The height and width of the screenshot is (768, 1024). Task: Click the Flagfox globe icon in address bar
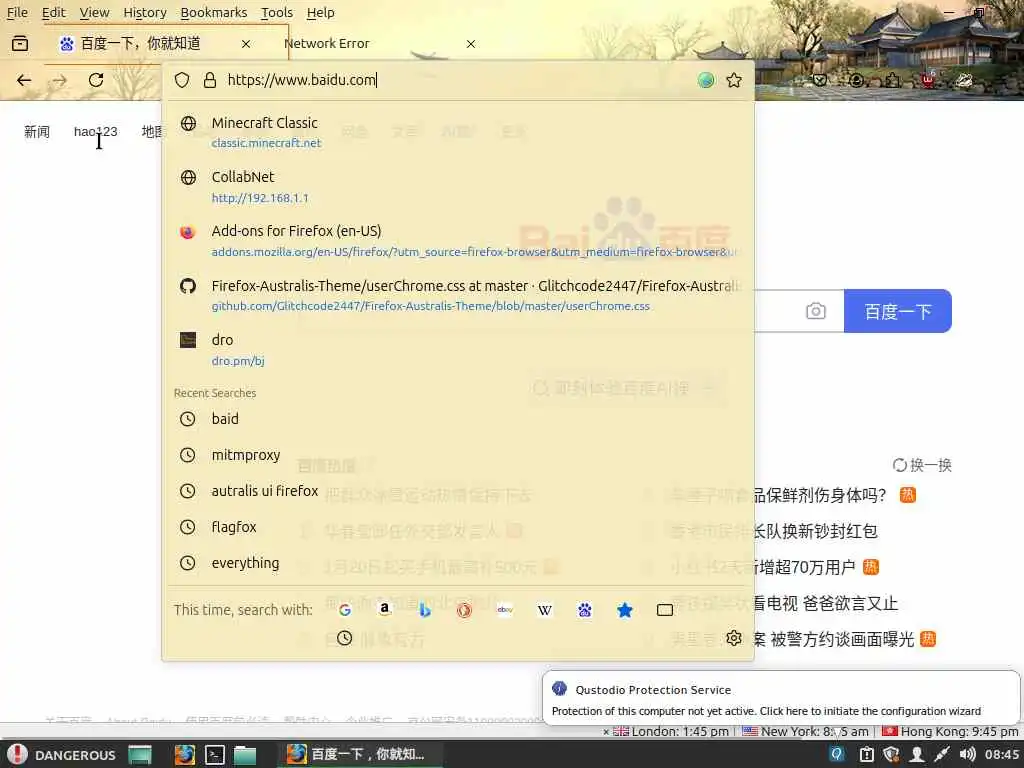point(706,80)
